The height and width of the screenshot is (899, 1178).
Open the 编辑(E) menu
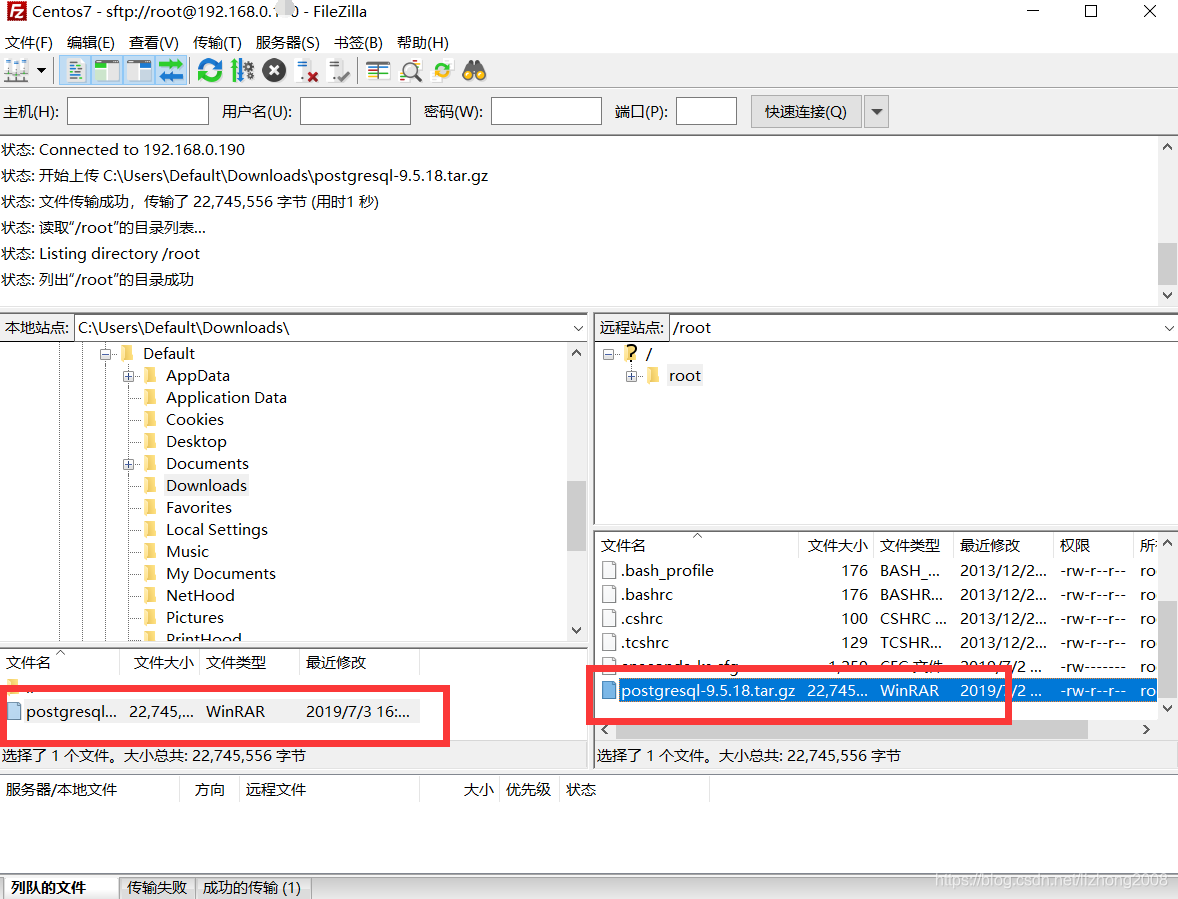pos(91,43)
